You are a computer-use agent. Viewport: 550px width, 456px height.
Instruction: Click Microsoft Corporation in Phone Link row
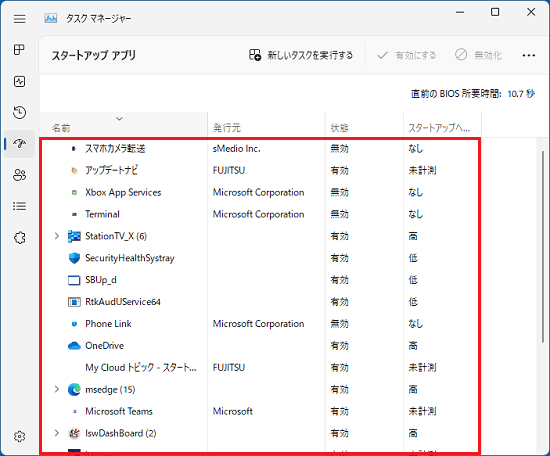pyautogui.click(x=259, y=324)
